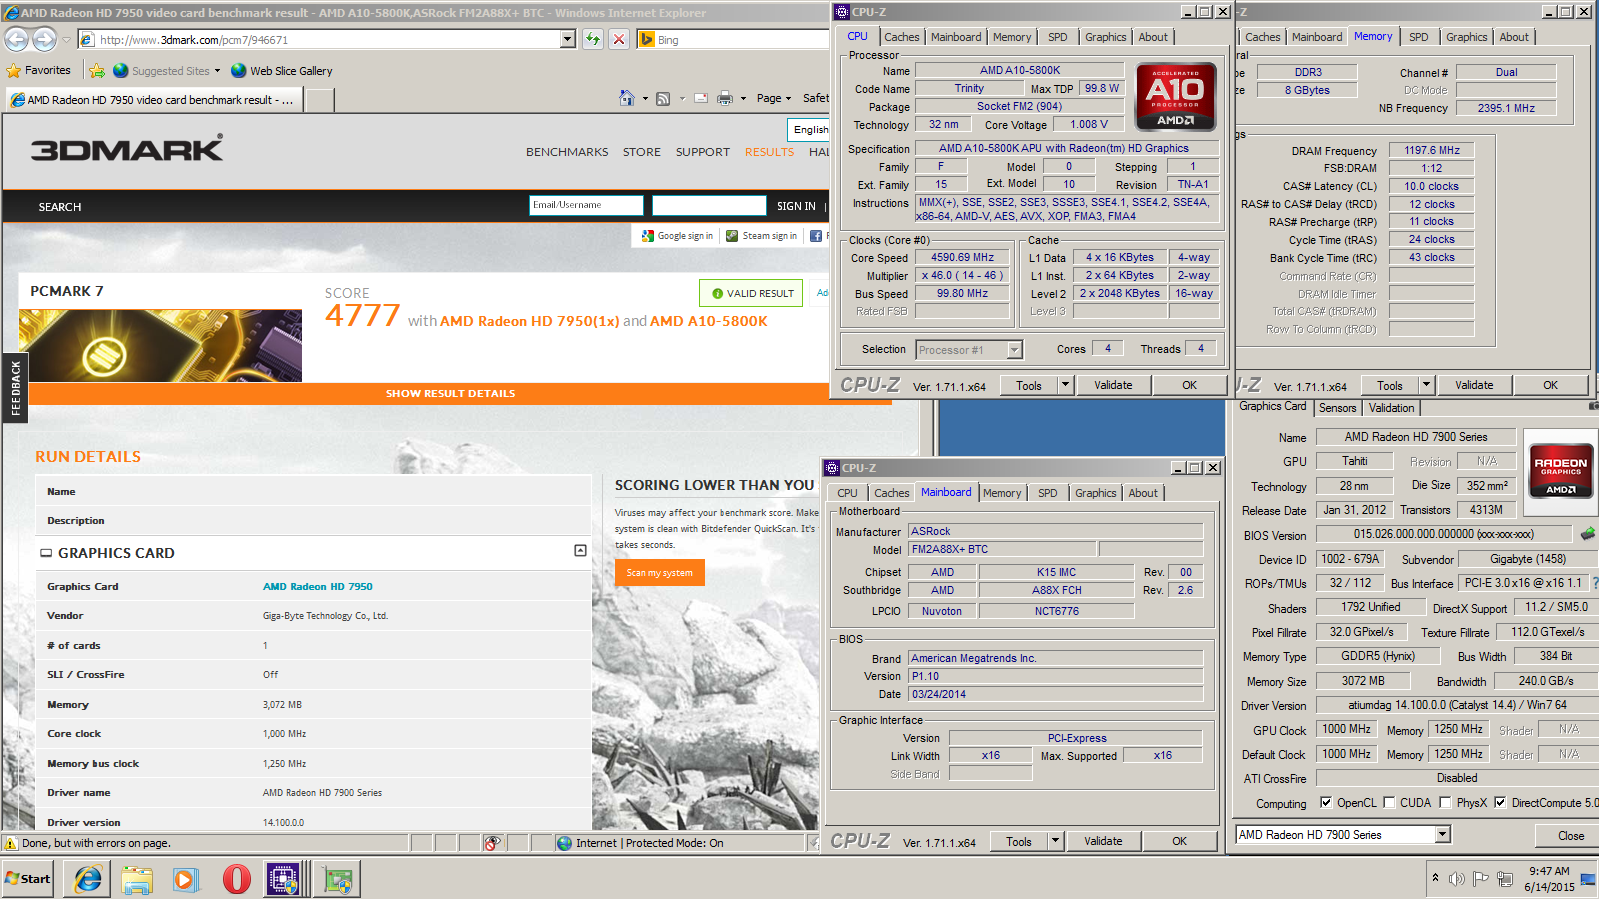Click the GPU-Z Close button

(x=1570, y=835)
